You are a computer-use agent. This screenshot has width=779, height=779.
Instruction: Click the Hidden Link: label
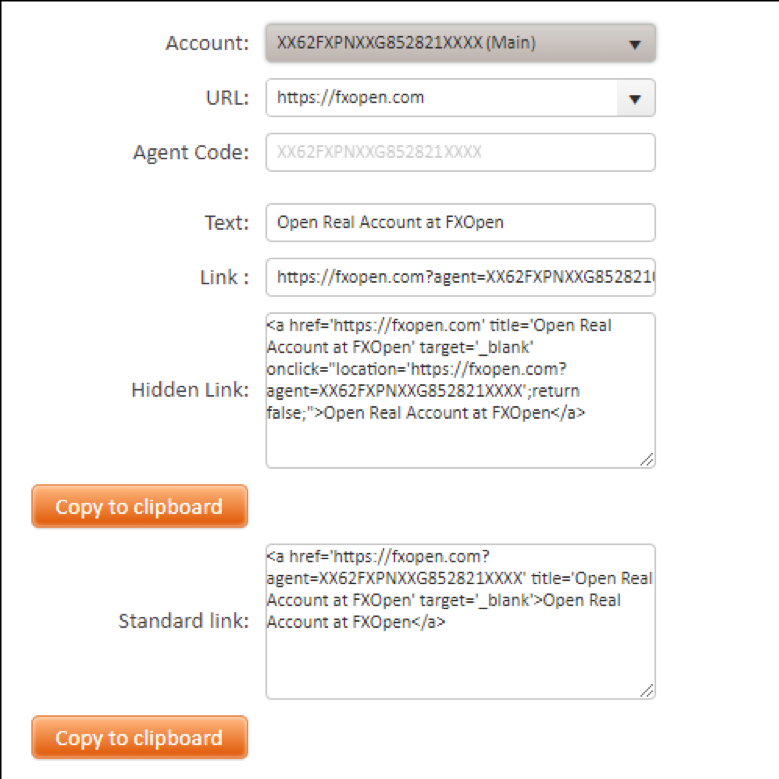pos(190,390)
